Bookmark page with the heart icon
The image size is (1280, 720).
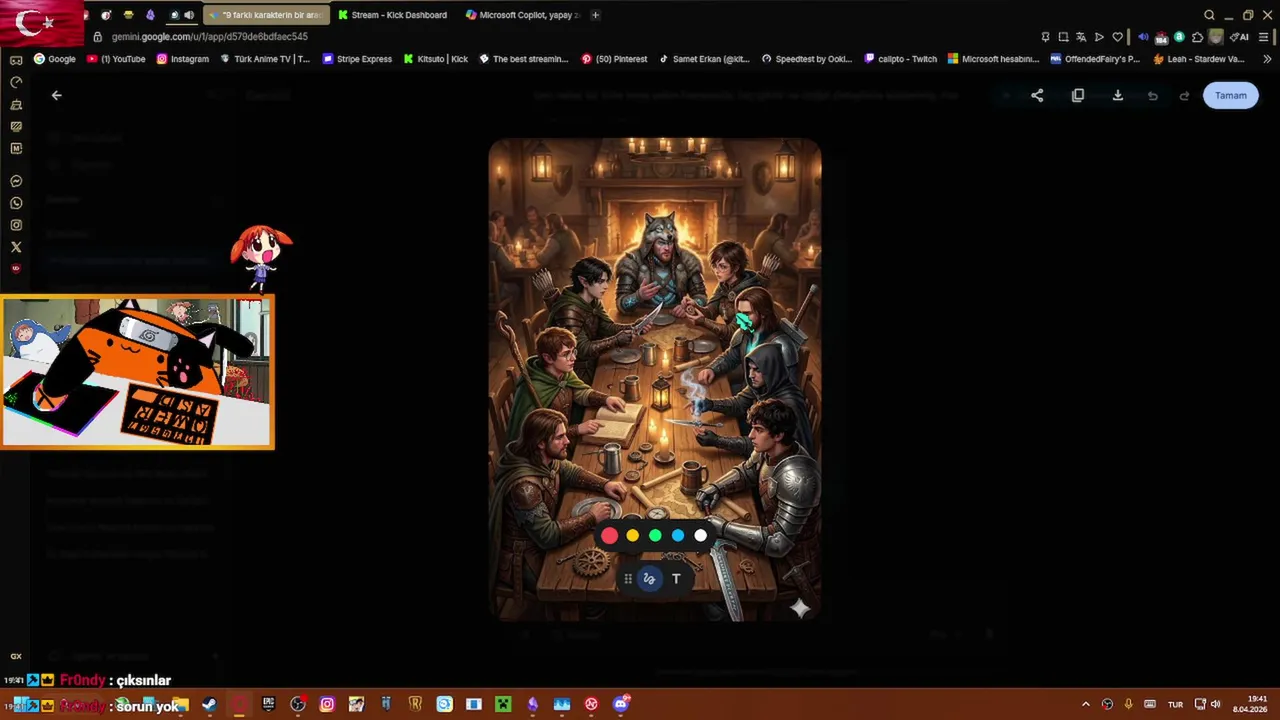pos(1118,37)
